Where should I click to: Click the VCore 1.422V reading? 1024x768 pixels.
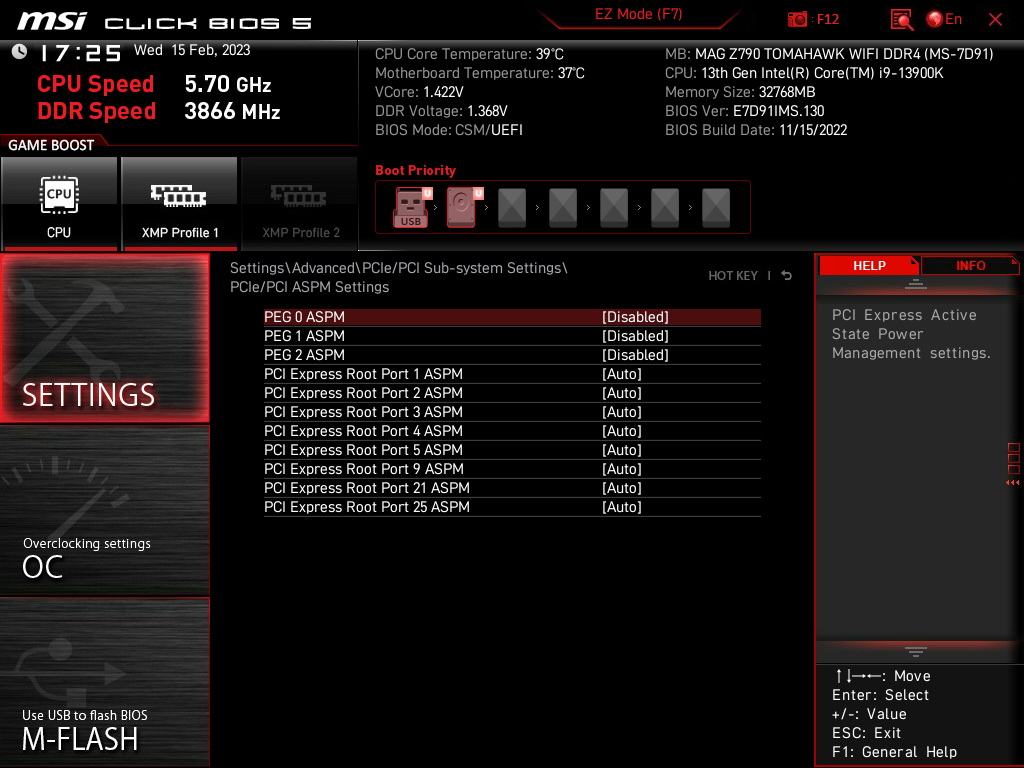(x=419, y=92)
